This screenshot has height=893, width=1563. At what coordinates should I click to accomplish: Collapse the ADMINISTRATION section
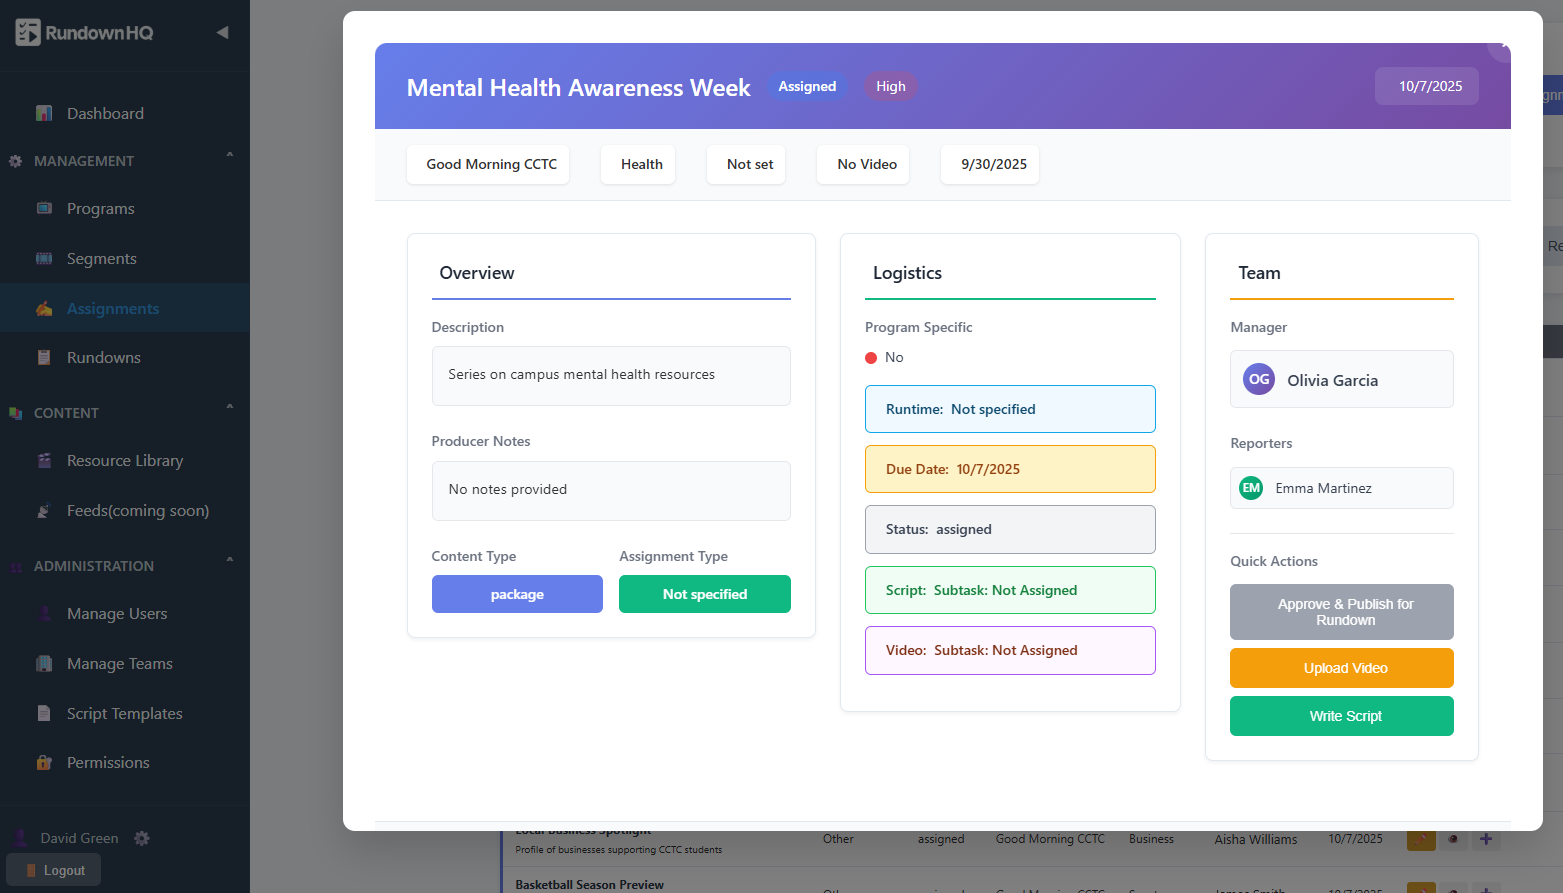[229, 561]
